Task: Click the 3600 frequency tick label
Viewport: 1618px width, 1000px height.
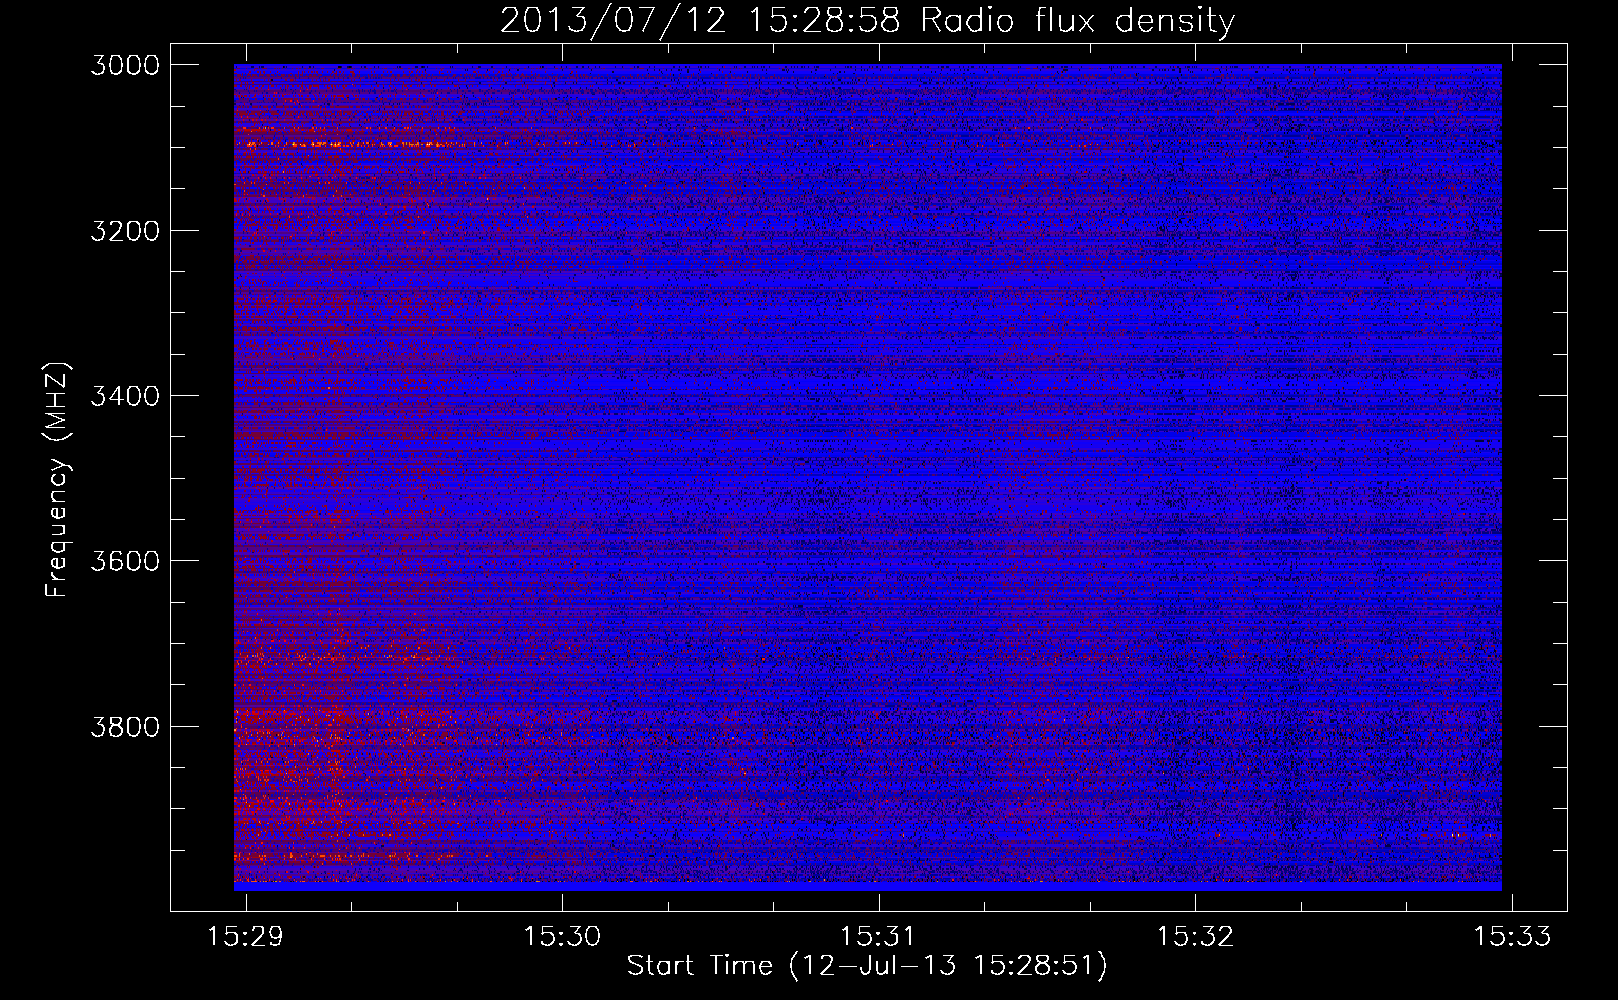Action: (x=125, y=561)
